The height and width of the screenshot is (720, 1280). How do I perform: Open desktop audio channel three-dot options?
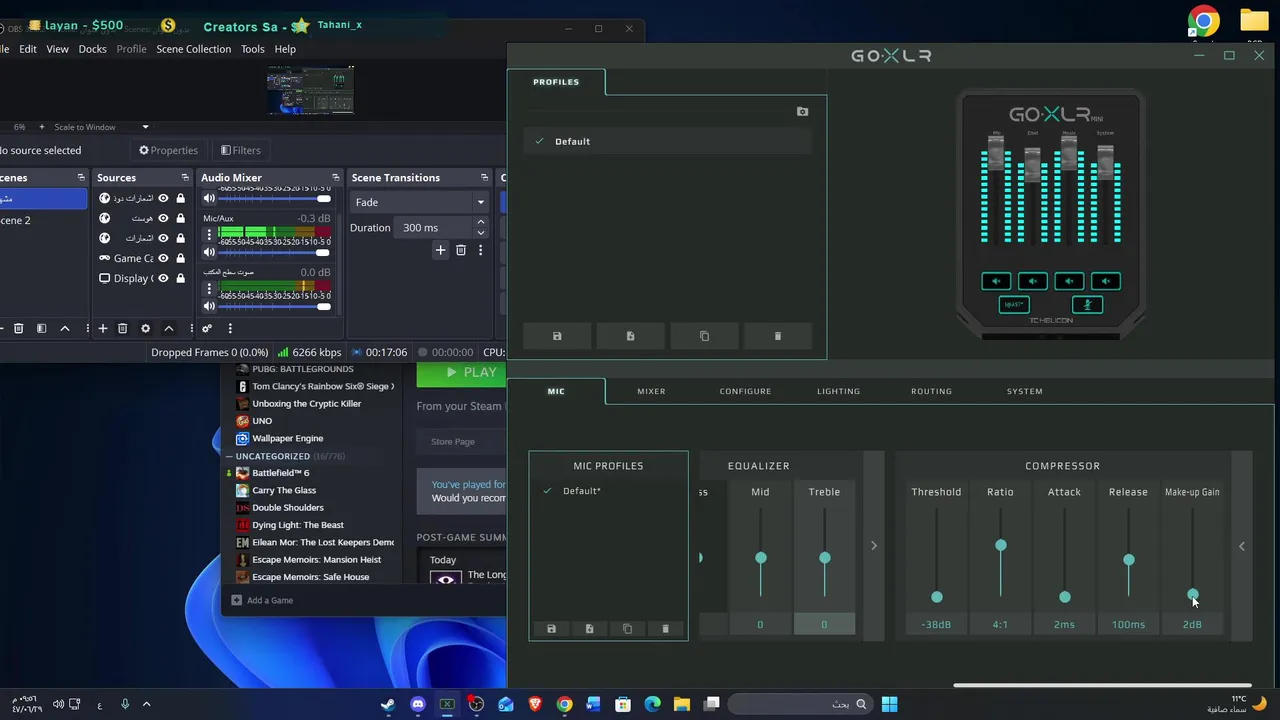click(x=209, y=289)
